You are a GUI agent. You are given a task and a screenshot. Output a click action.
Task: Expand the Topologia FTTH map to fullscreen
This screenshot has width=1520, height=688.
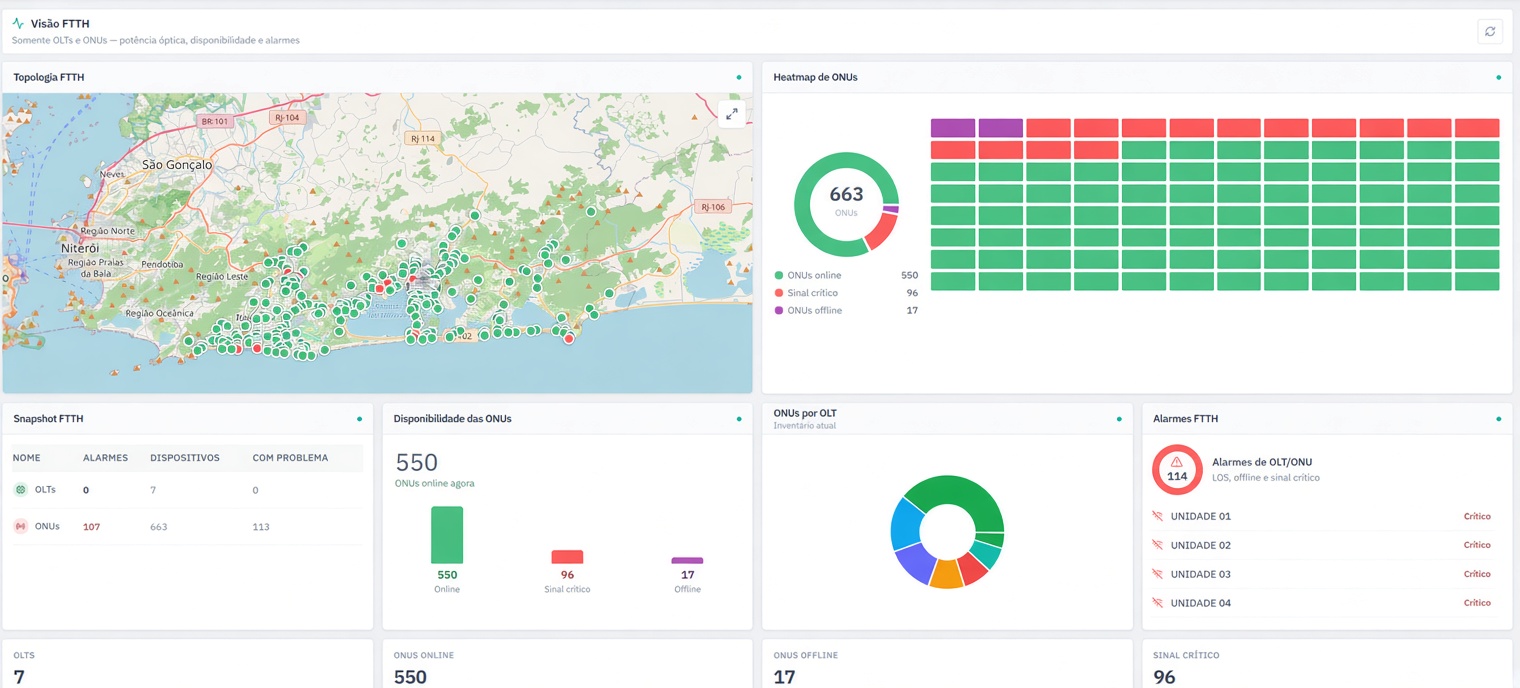732,114
